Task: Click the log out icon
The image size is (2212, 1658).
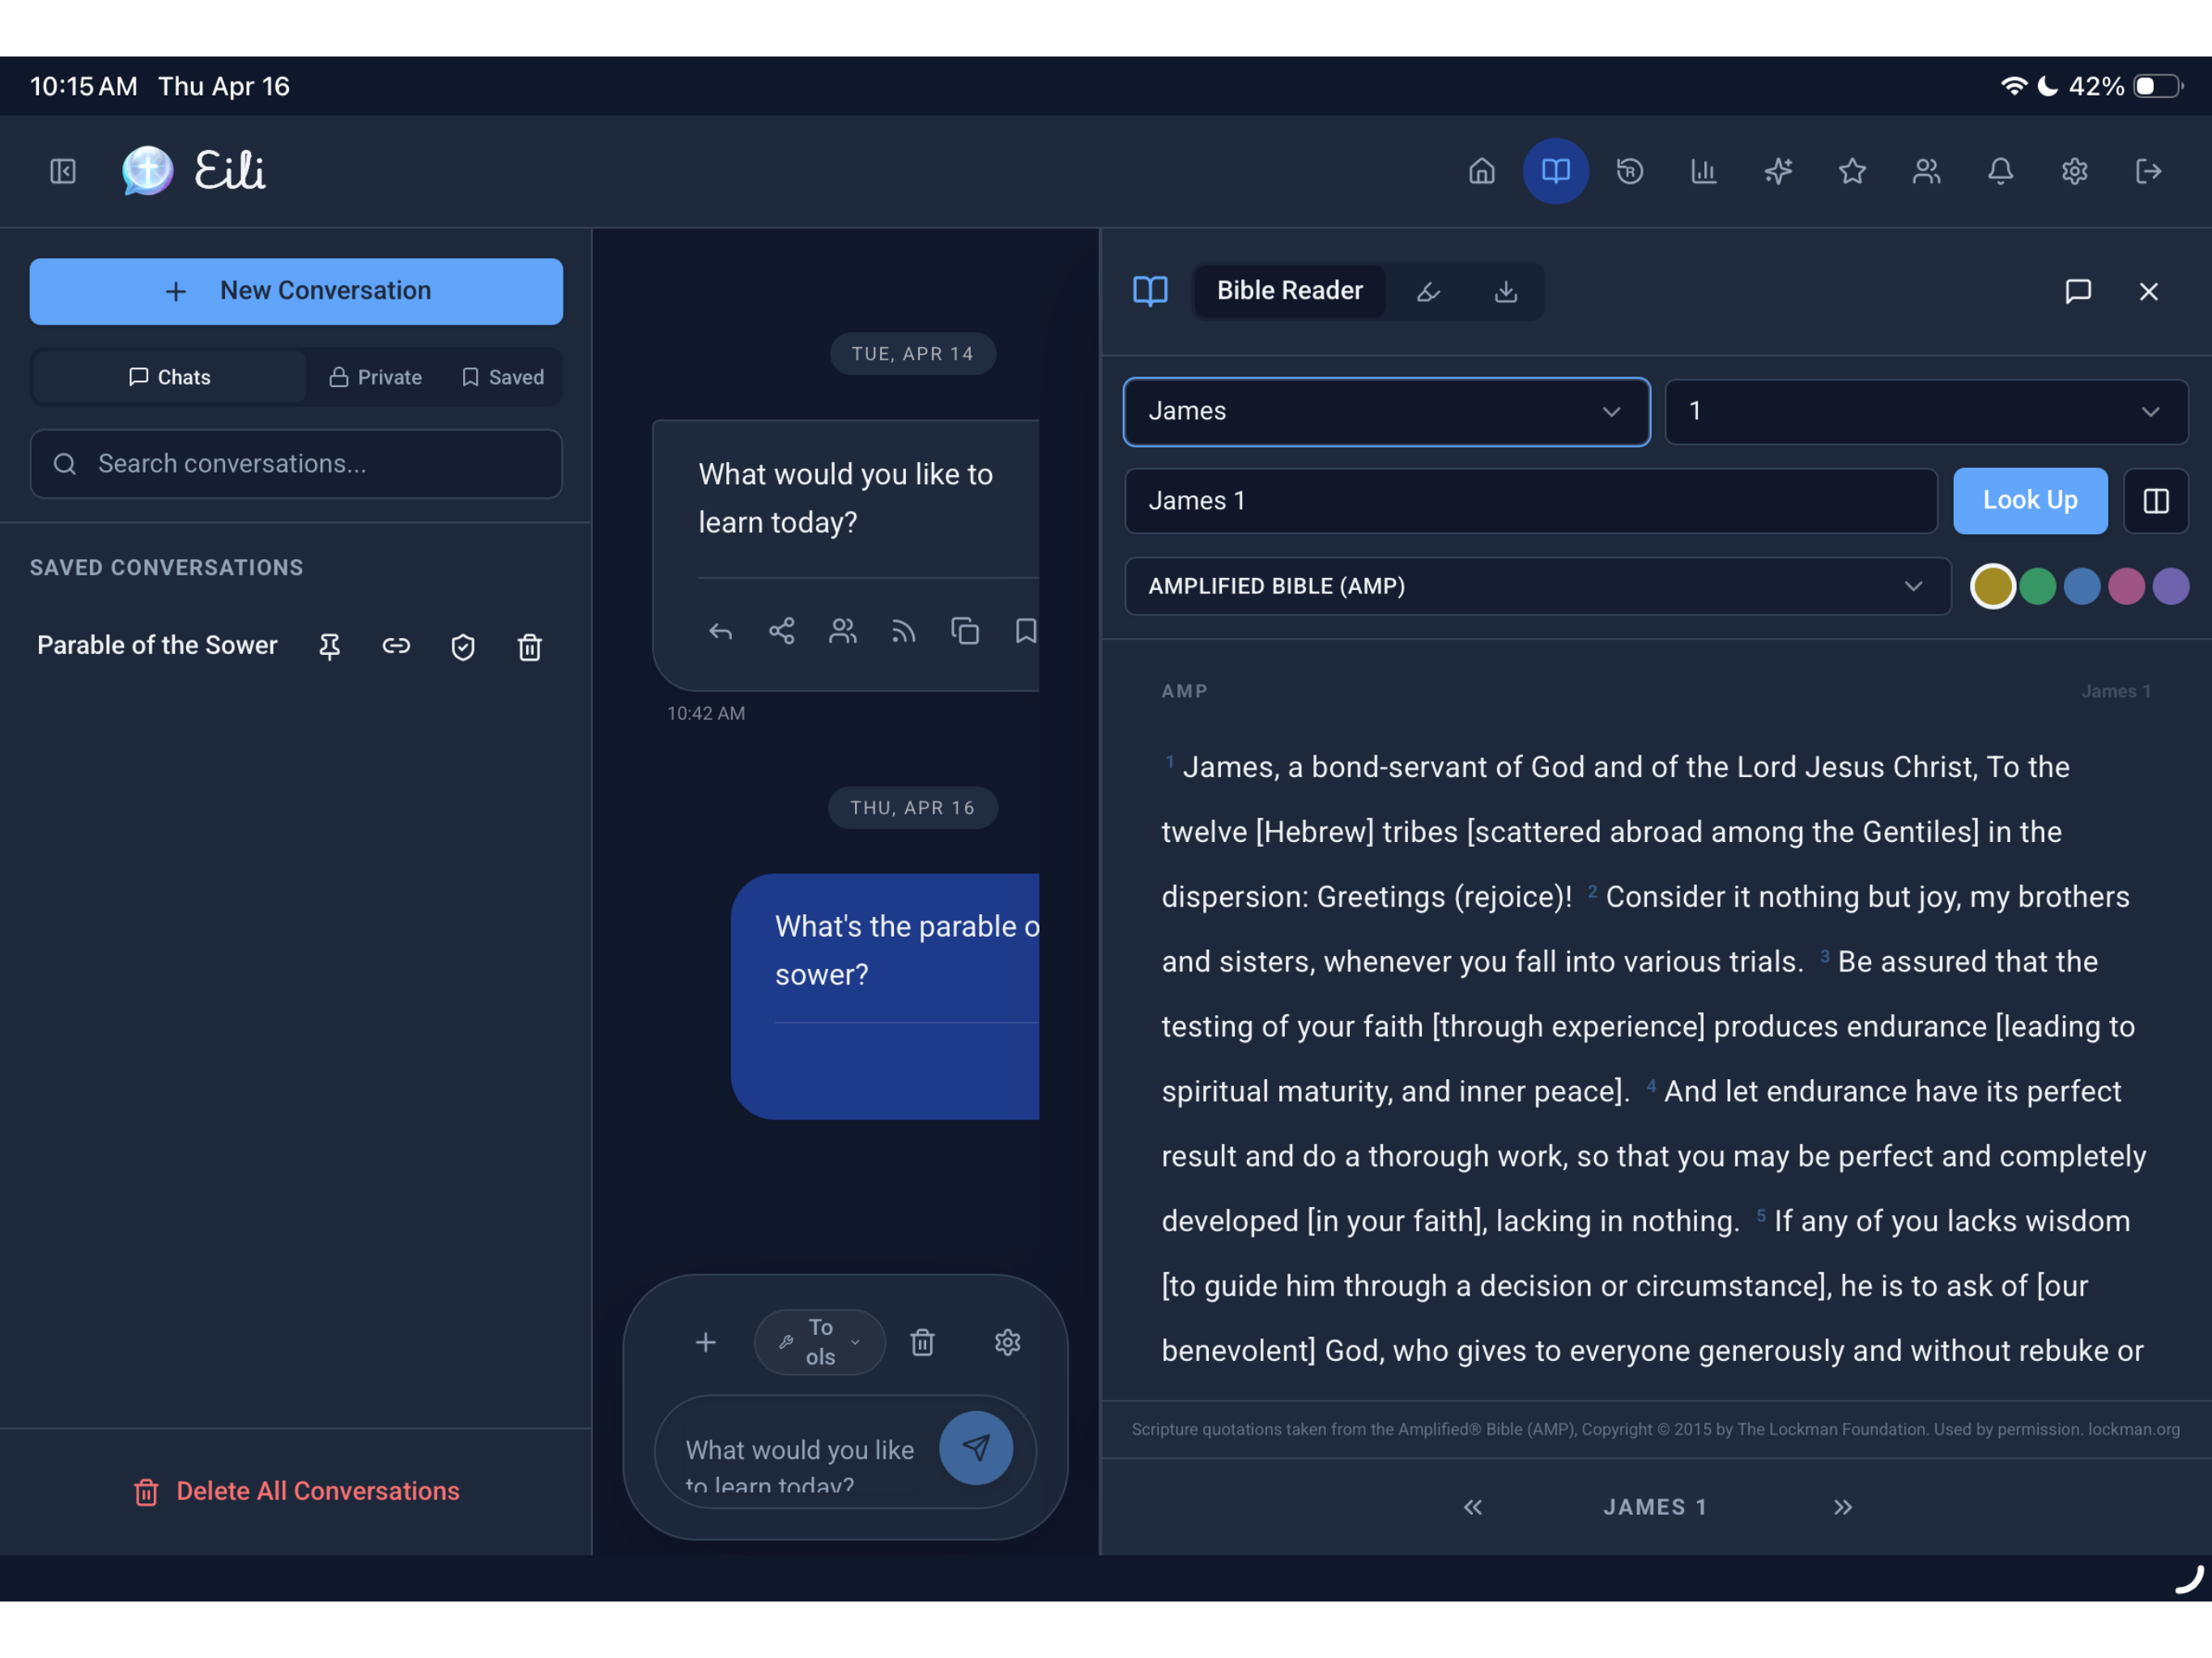Action: (2148, 171)
